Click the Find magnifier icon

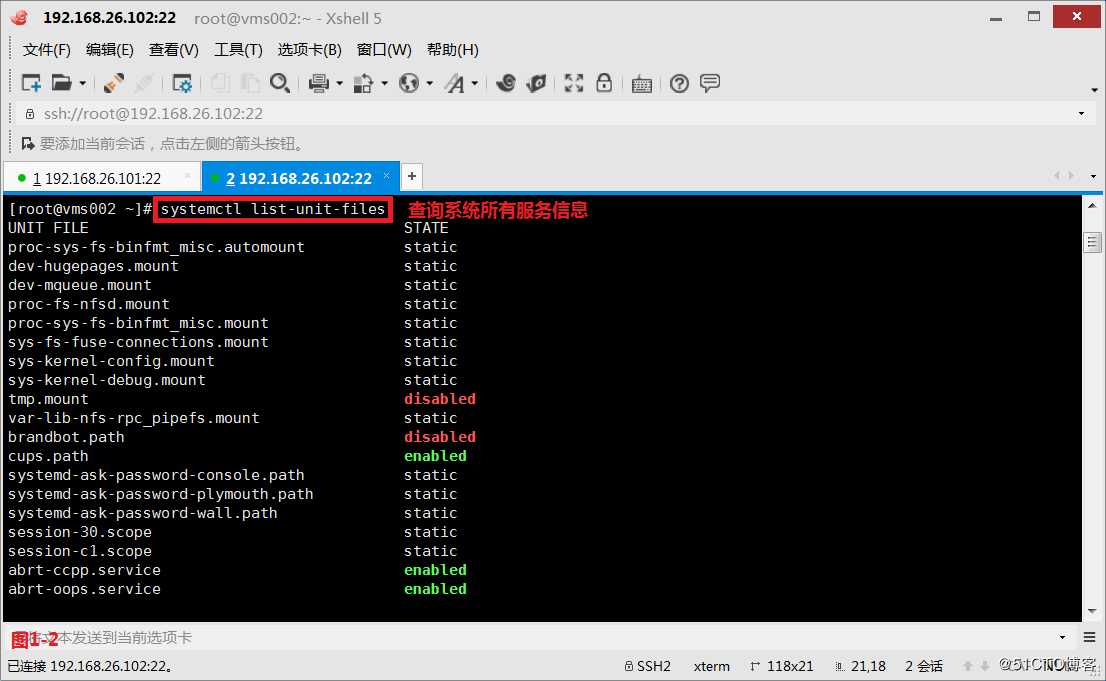click(280, 83)
